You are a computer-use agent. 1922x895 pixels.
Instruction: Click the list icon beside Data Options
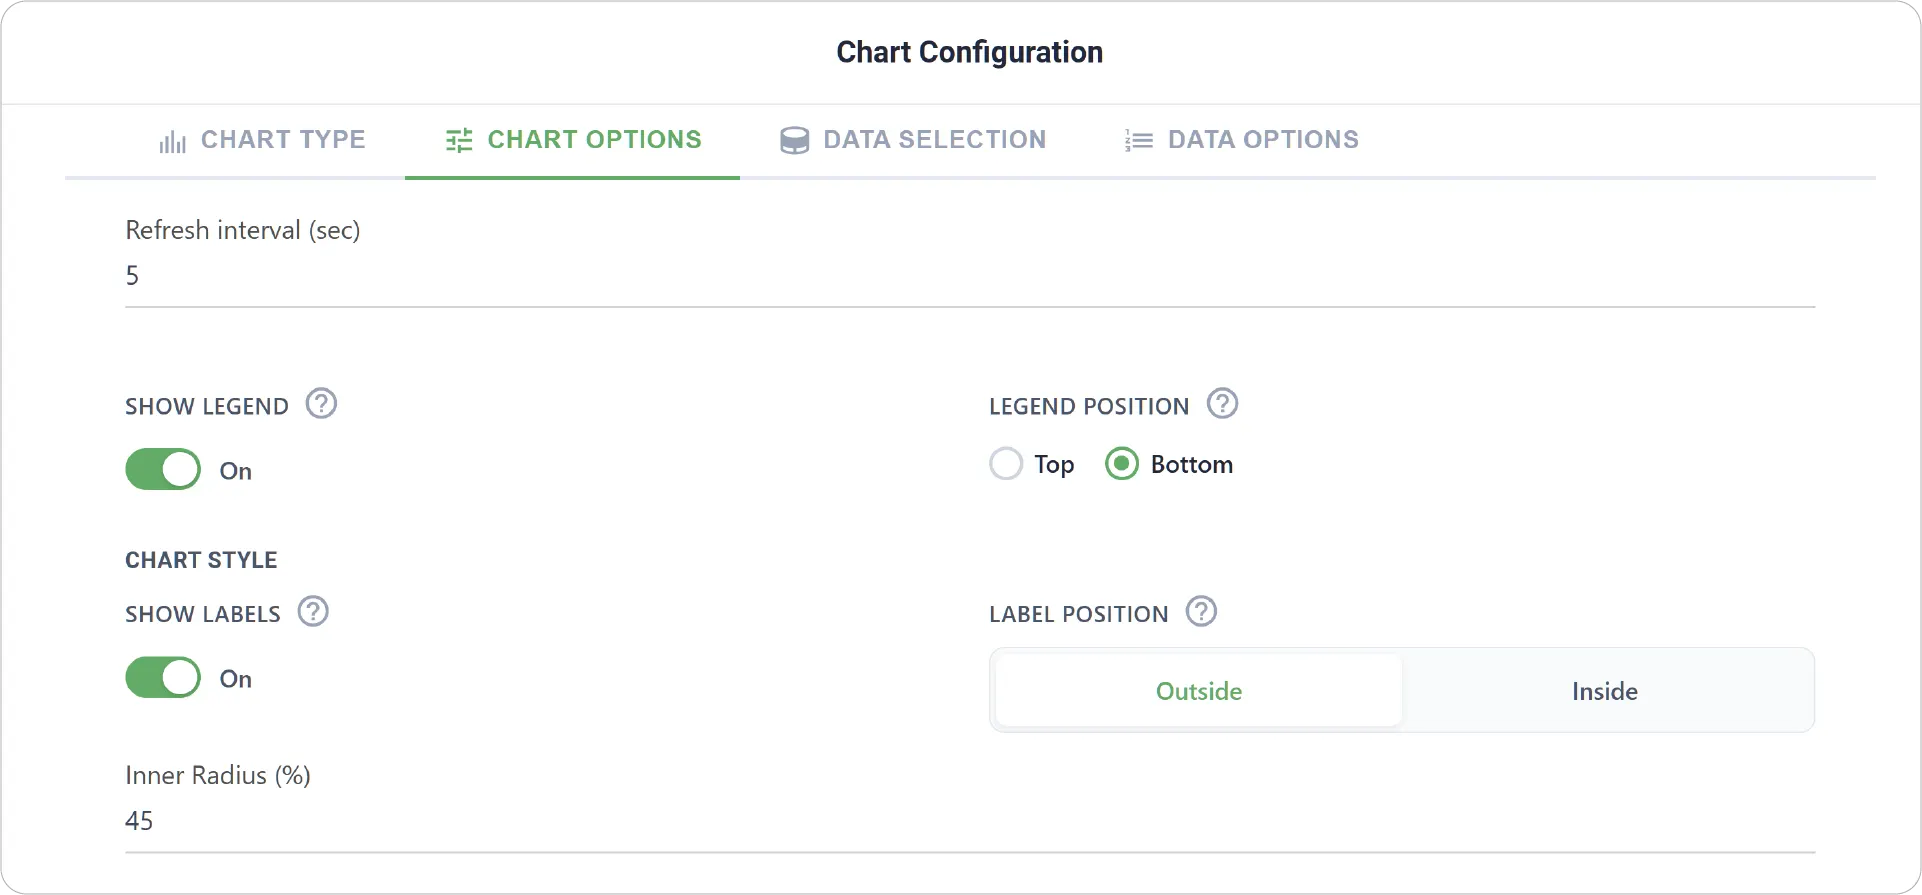(x=1139, y=140)
